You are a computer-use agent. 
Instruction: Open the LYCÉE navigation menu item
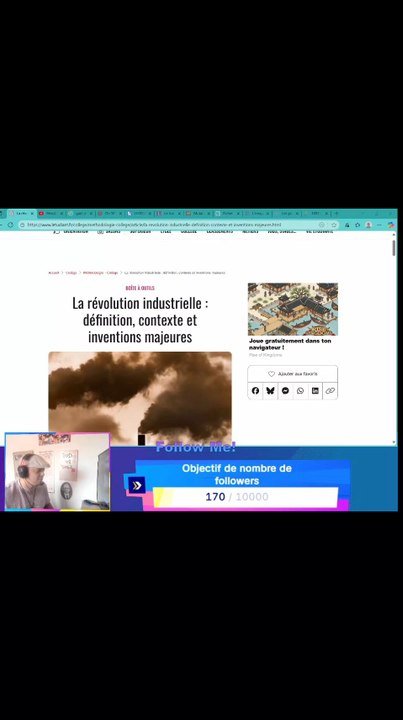coord(166,232)
